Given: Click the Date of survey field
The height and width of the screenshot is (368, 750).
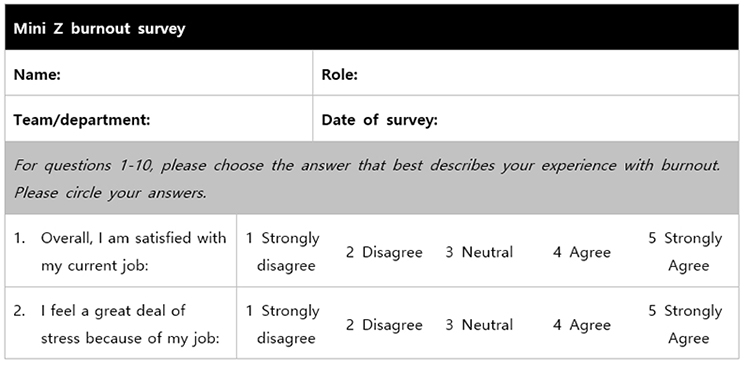Looking at the screenshot, I should point(526,119).
